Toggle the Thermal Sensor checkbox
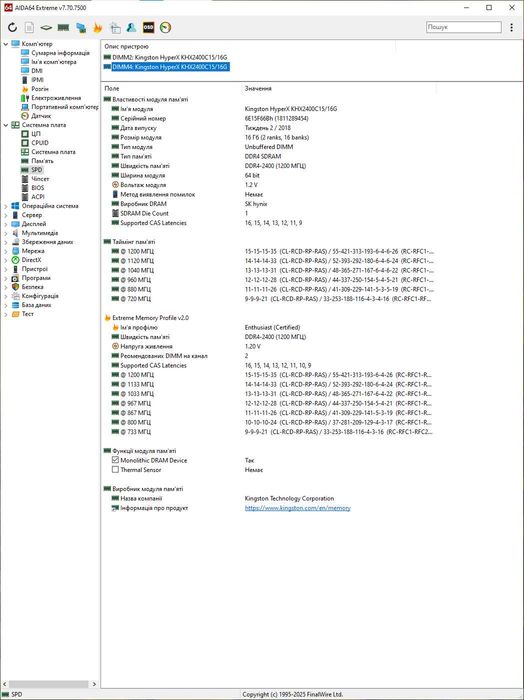 [115, 470]
